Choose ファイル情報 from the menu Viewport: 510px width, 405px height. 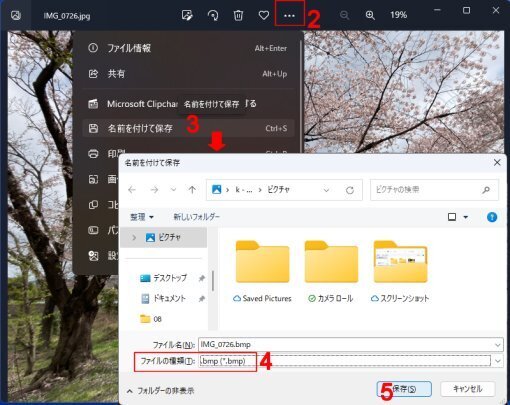coord(188,48)
